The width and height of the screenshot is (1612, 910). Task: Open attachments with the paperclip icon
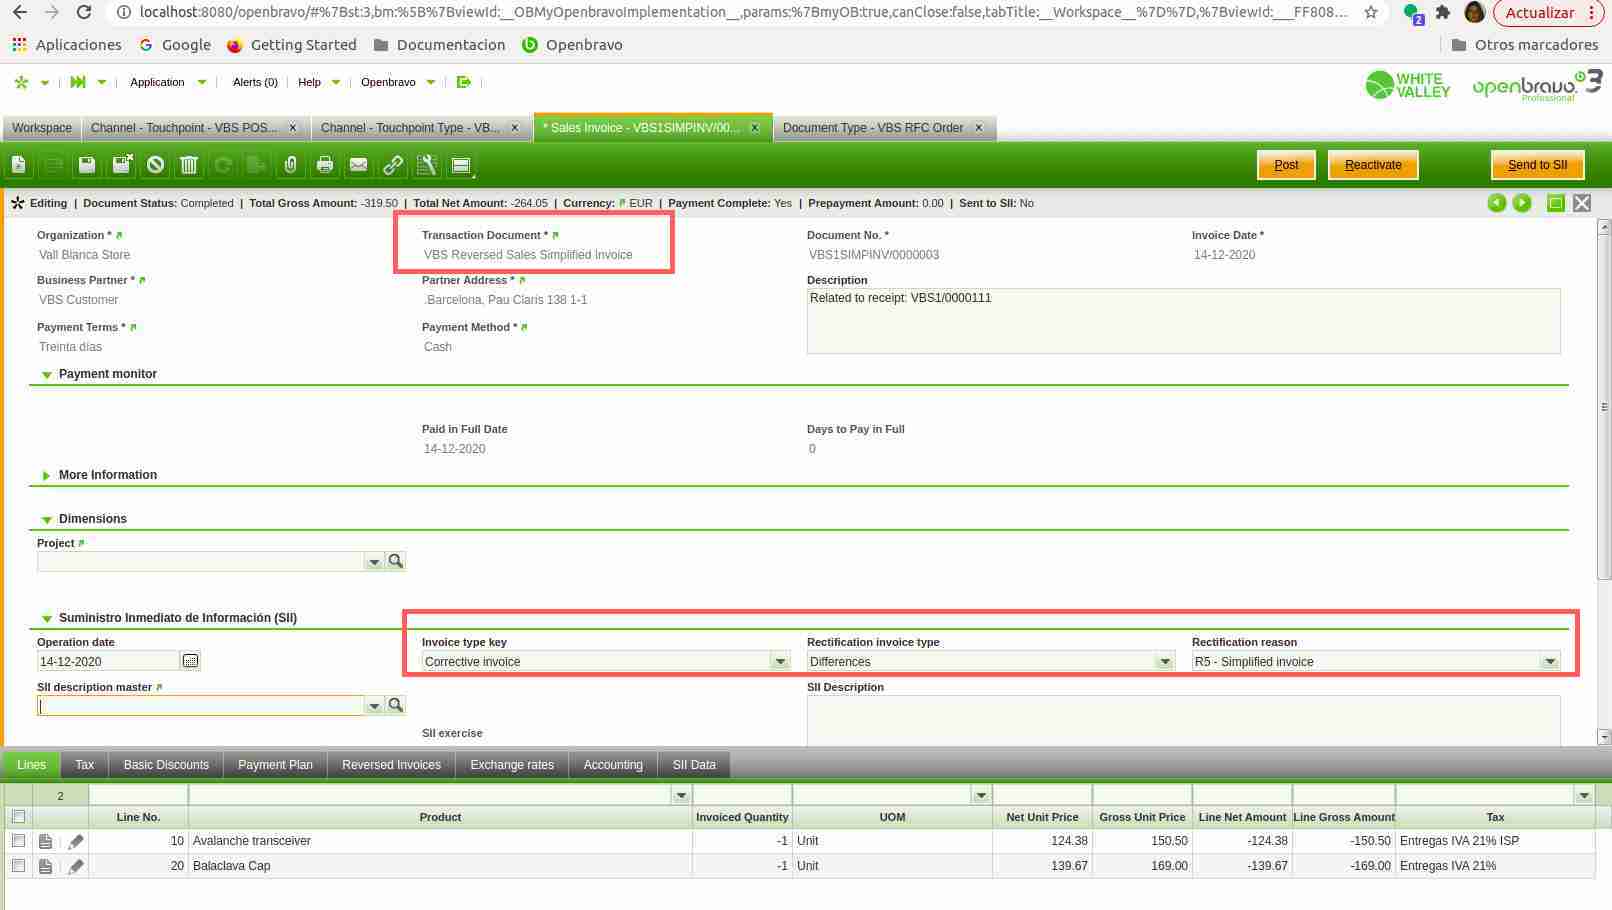click(x=291, y=165)
